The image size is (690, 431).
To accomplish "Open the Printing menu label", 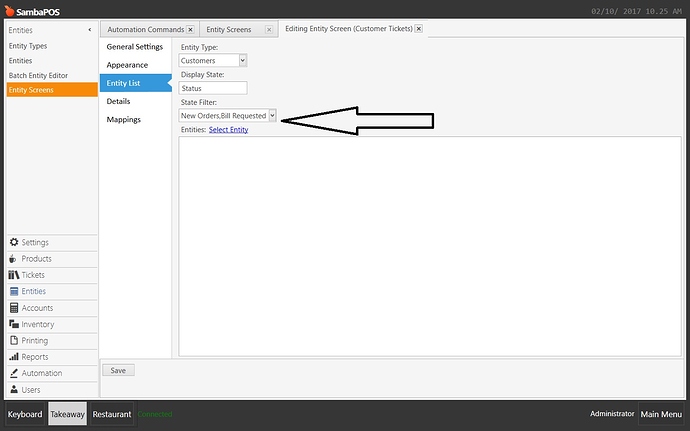I will 35,341.
